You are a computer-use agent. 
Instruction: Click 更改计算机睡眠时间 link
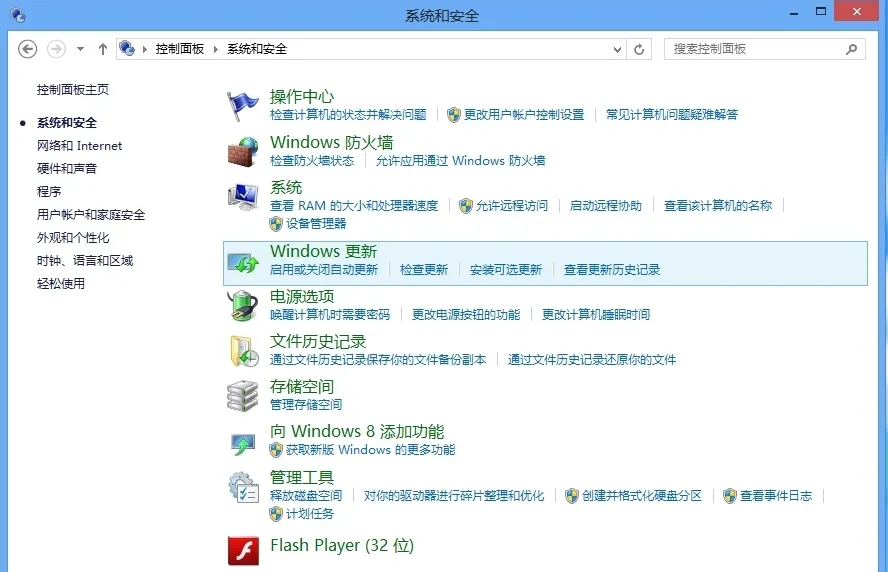point(596,315)
